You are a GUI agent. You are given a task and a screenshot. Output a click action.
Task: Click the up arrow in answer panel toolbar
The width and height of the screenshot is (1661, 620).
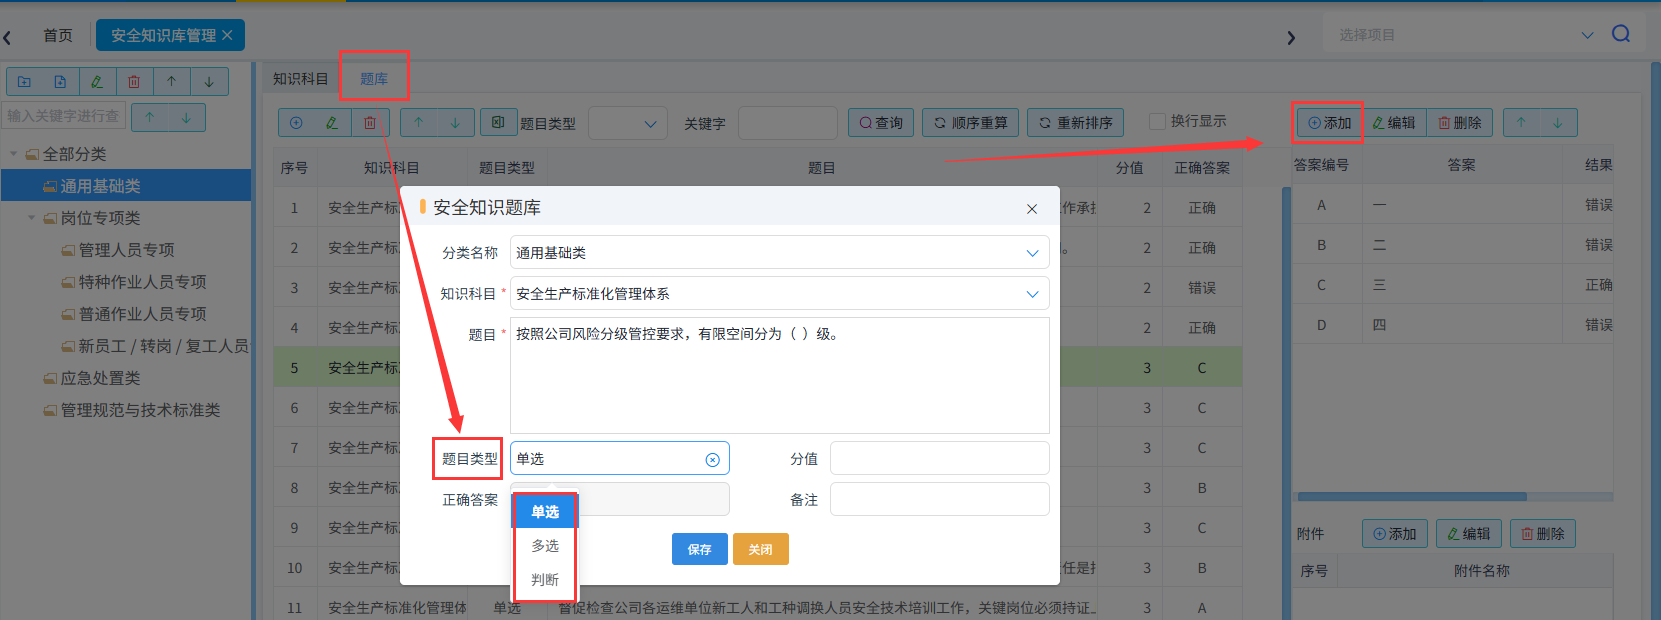click(x=1521, y=123)
